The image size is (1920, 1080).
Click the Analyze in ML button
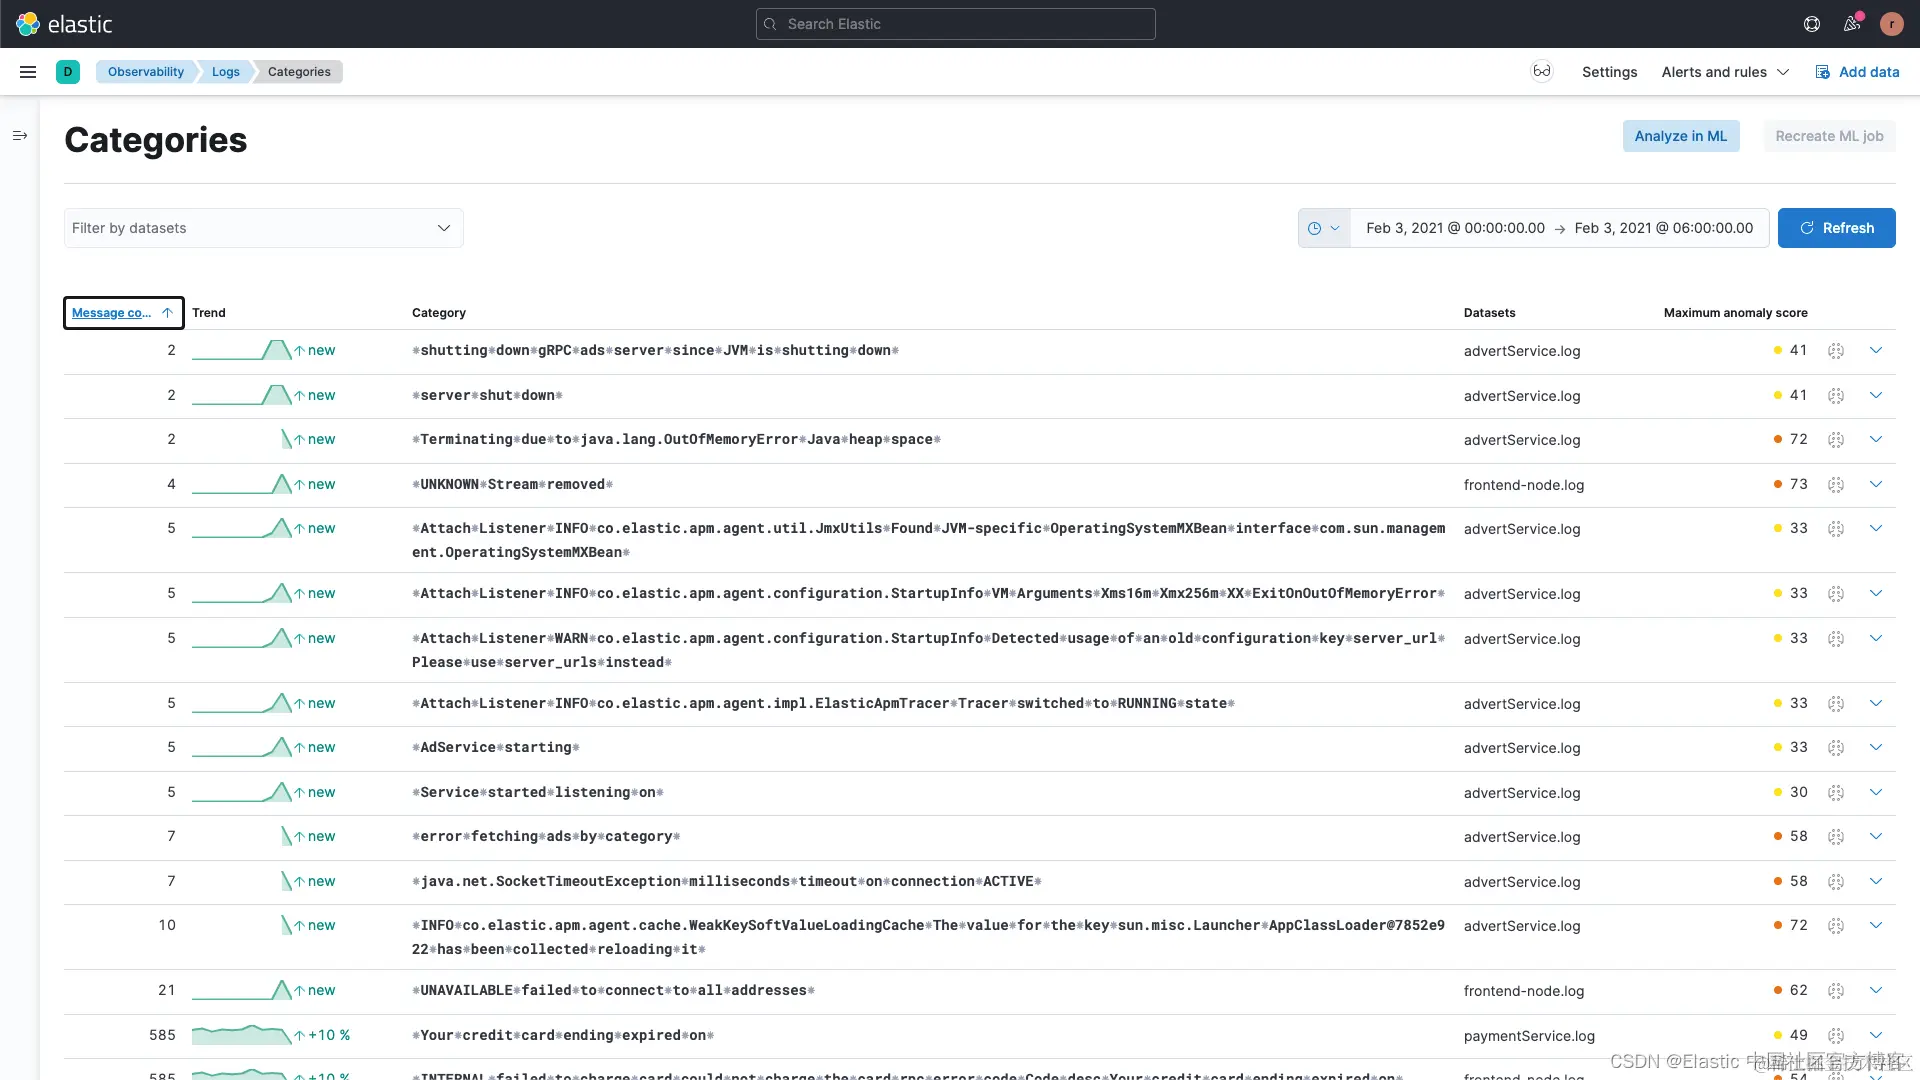[x=1680, y=136]
